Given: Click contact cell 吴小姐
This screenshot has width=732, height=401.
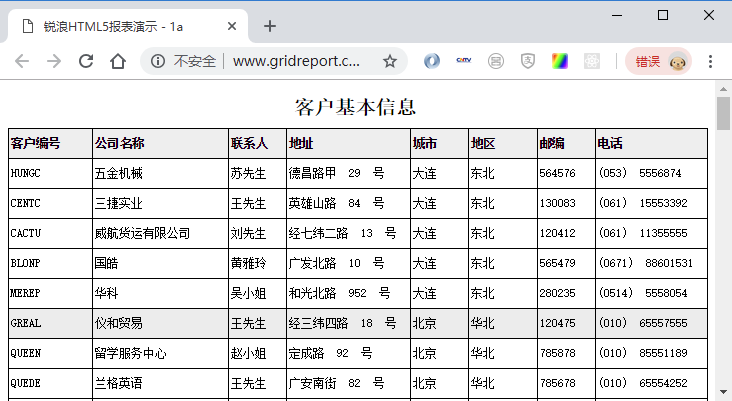Looking at the screenshot, I should (257, 293).
